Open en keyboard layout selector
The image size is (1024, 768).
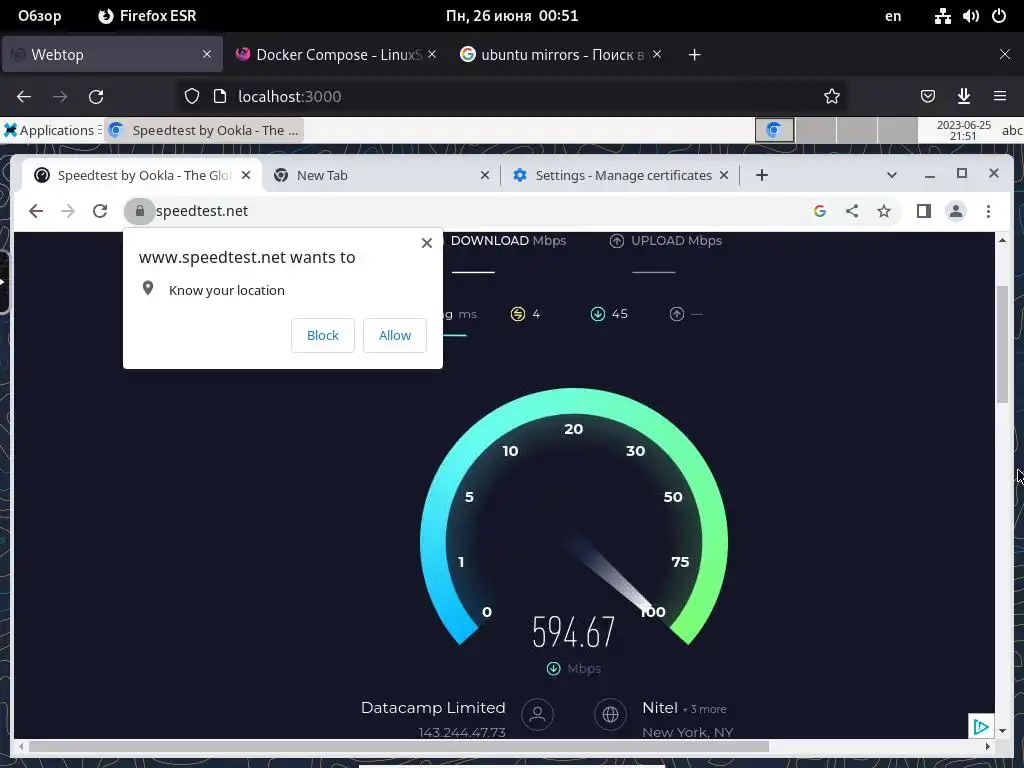pyautogui.click(x=893, y=16)
